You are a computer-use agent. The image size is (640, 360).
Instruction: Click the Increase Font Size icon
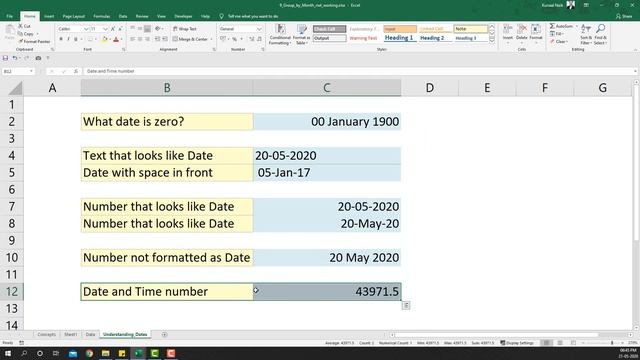pos(113,29)
